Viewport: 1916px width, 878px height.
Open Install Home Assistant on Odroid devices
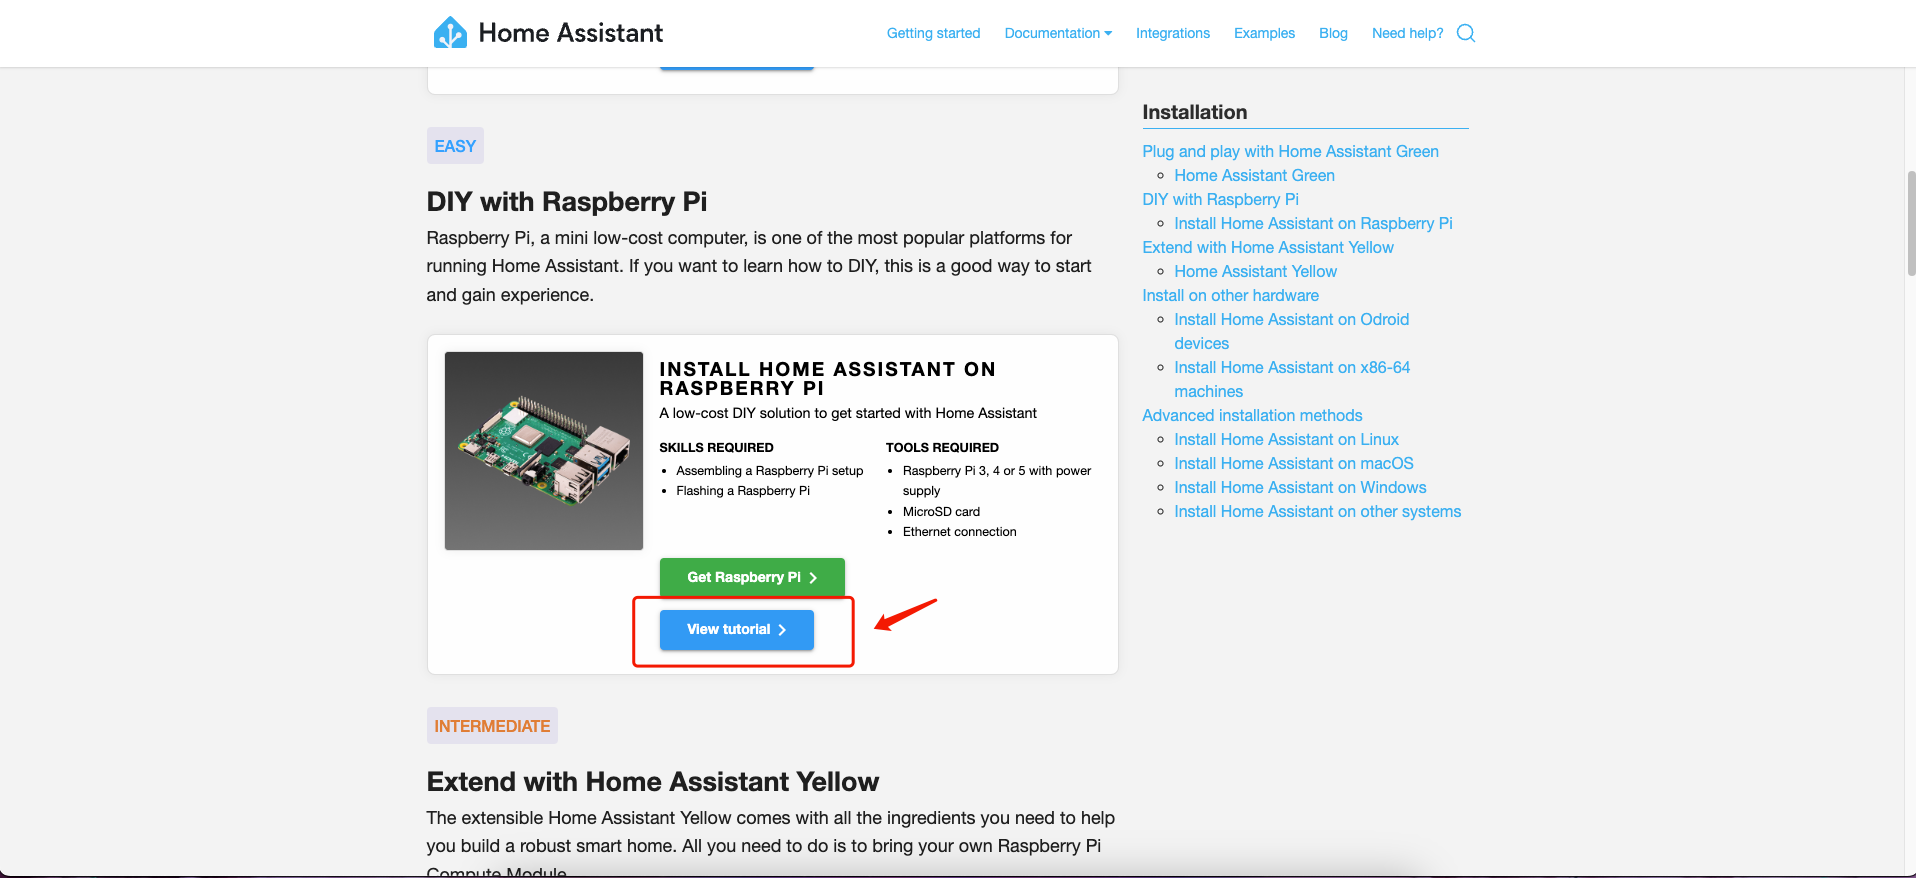(x=1291, y=331)
